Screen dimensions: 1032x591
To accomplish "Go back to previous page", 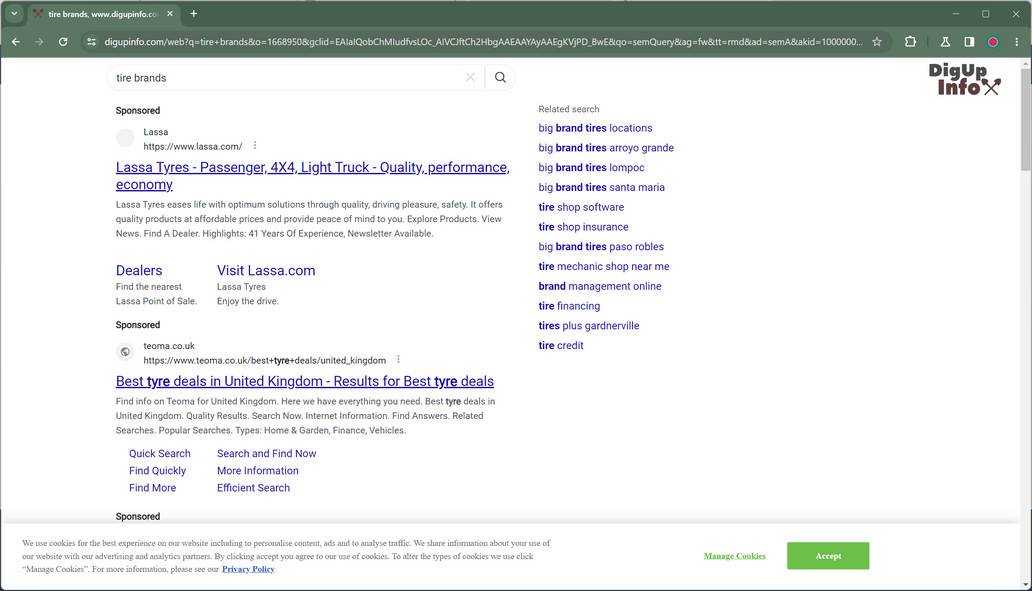I will (15, 42).
